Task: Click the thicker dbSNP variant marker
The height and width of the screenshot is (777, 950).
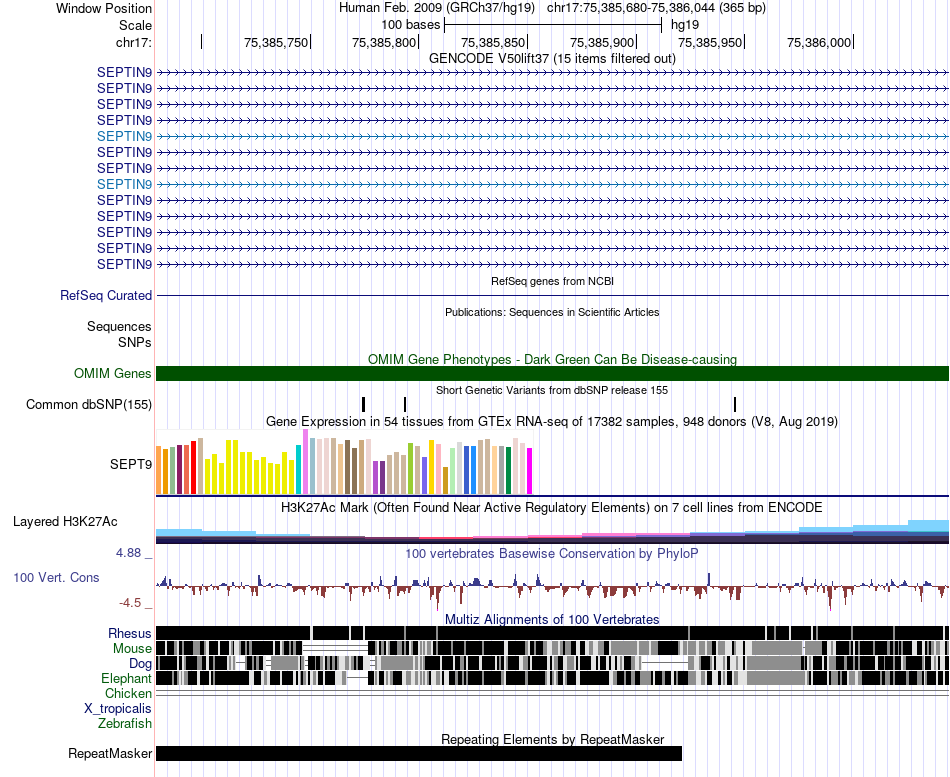Action: [x=364, y=404]
